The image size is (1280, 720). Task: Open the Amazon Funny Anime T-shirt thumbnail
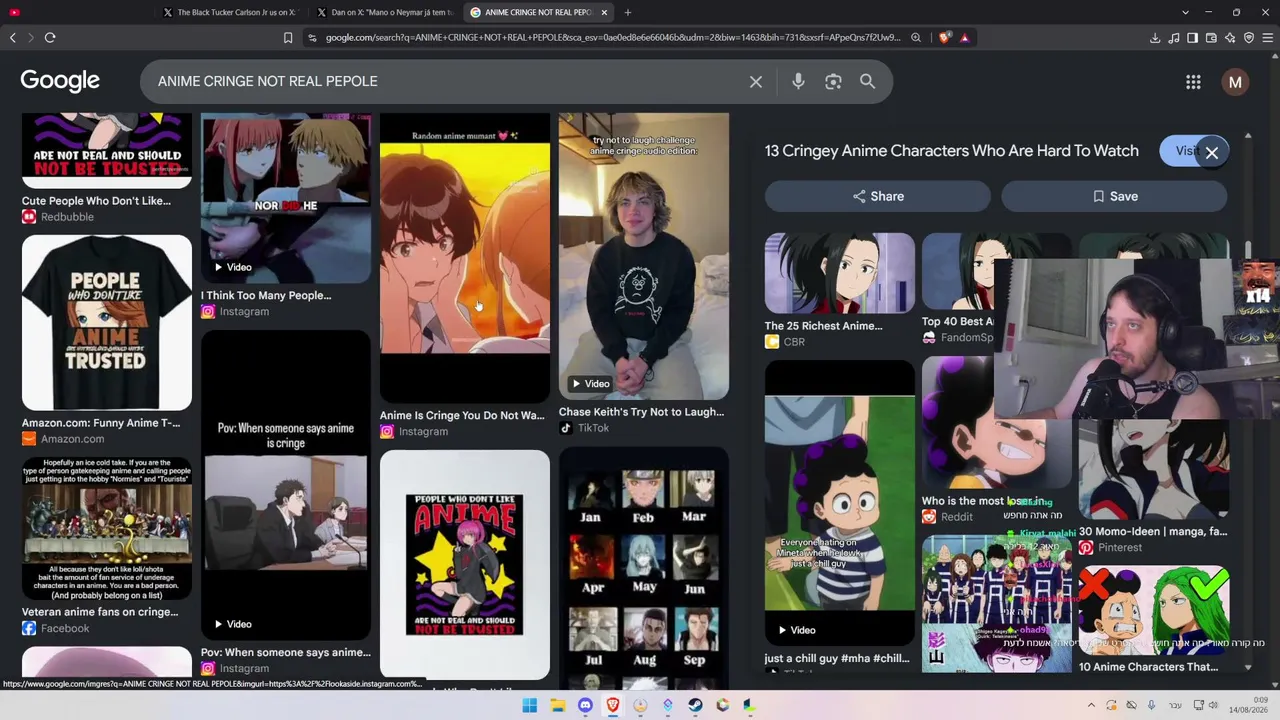point(107,322)
